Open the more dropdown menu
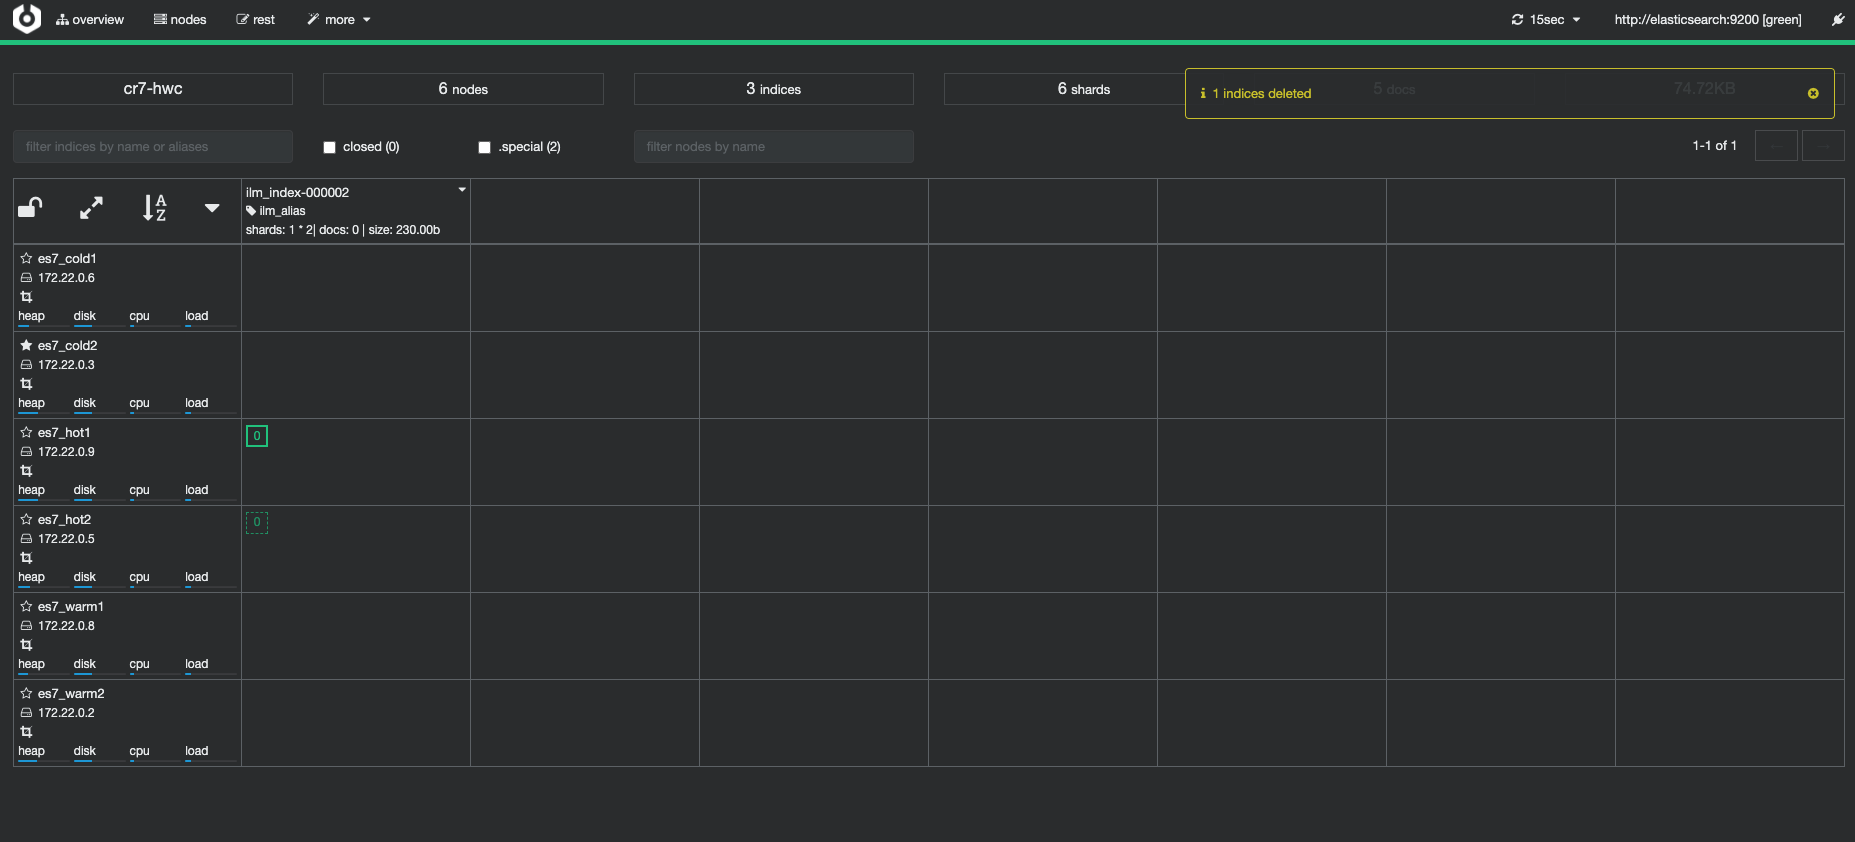 coord(339,20)
